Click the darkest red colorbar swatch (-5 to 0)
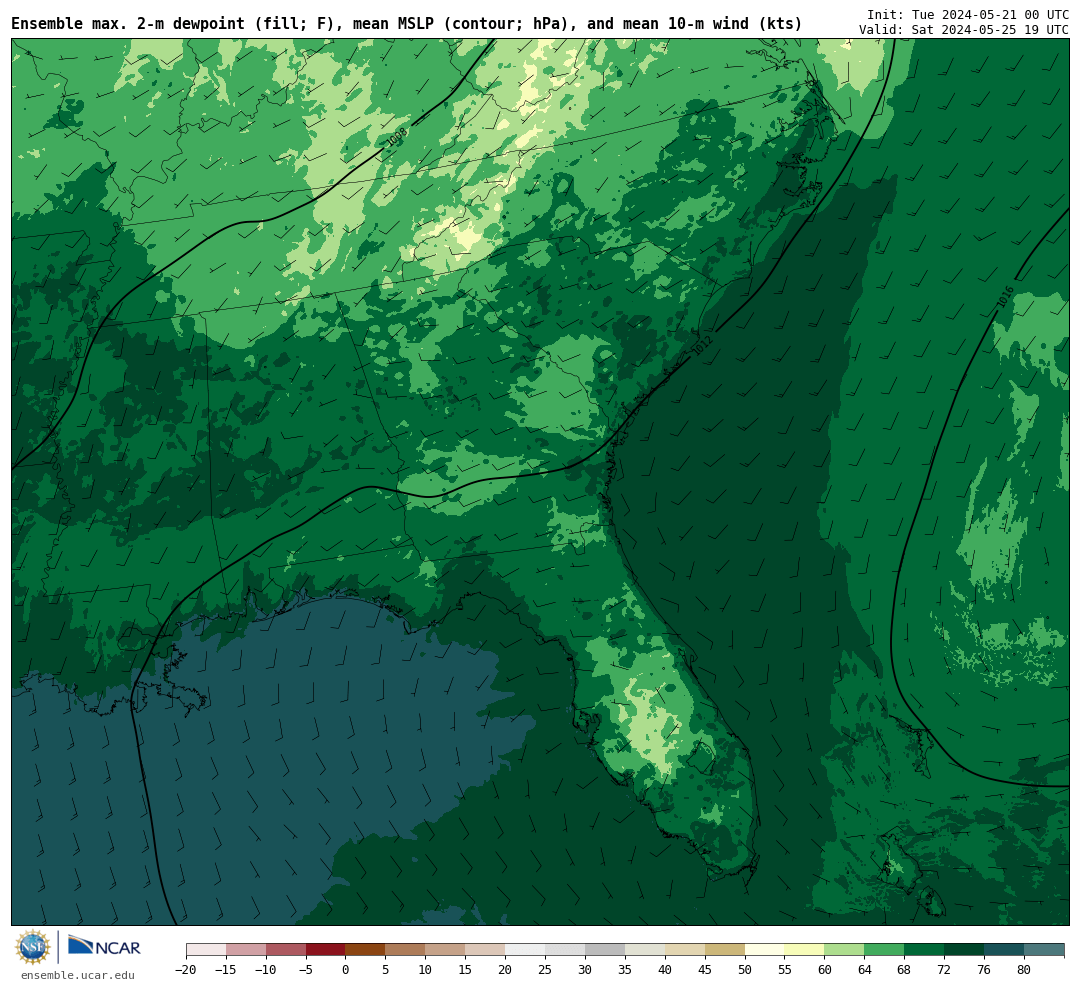The width and height of the screenshot is (1080, 988). pos(325,950)
